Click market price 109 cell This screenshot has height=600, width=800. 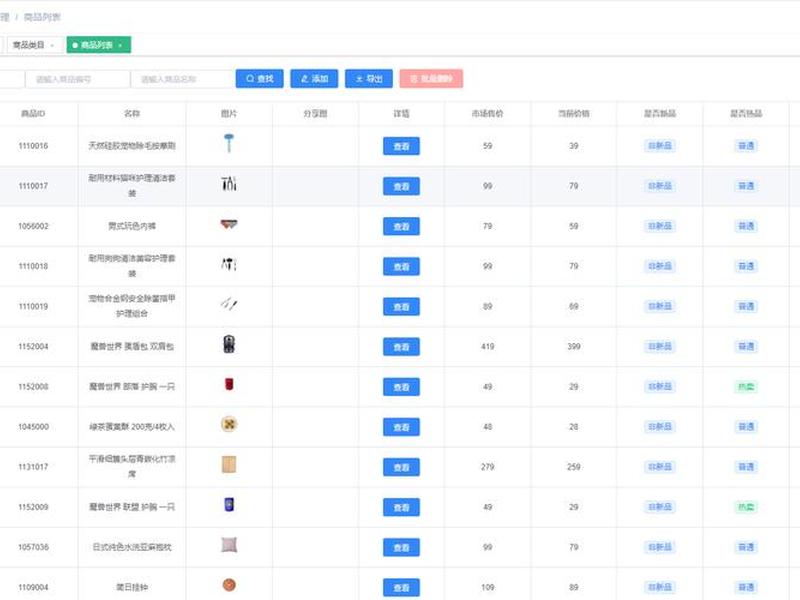pyautogui.click(x=487, y=587)
